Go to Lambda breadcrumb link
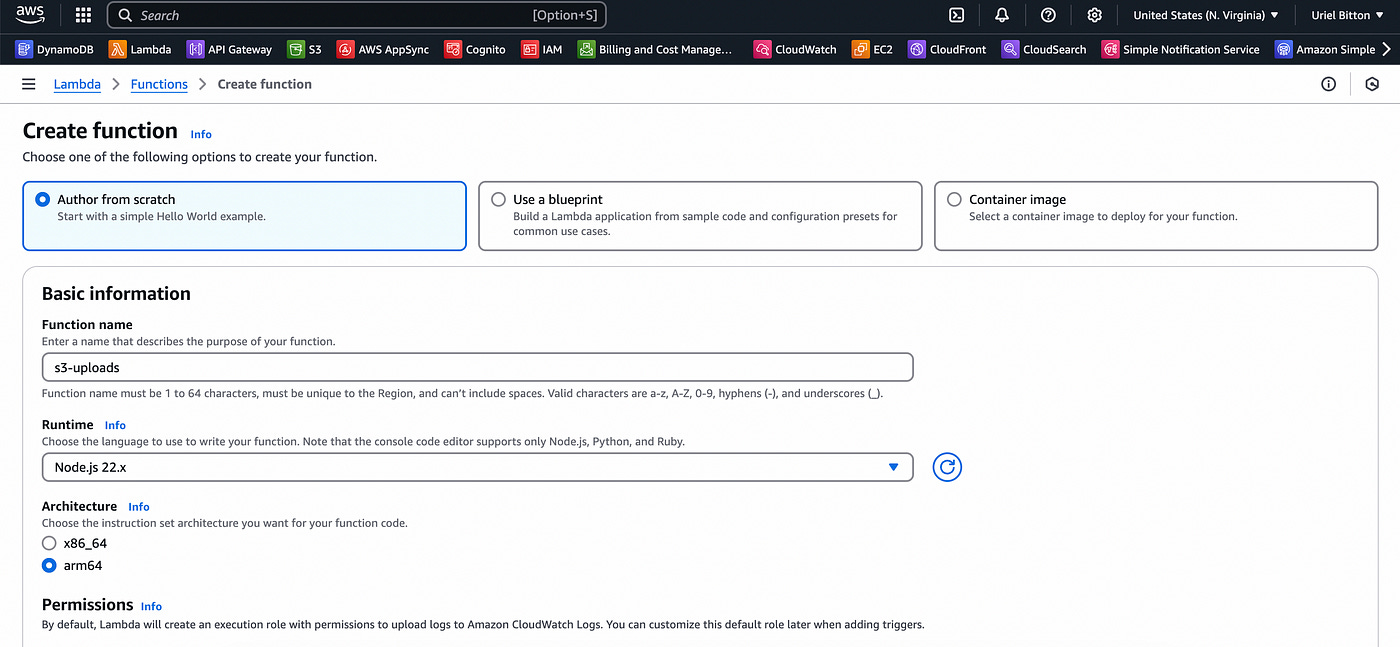The width and height of the screenshot is (1400, 647). tap(77, 84)
